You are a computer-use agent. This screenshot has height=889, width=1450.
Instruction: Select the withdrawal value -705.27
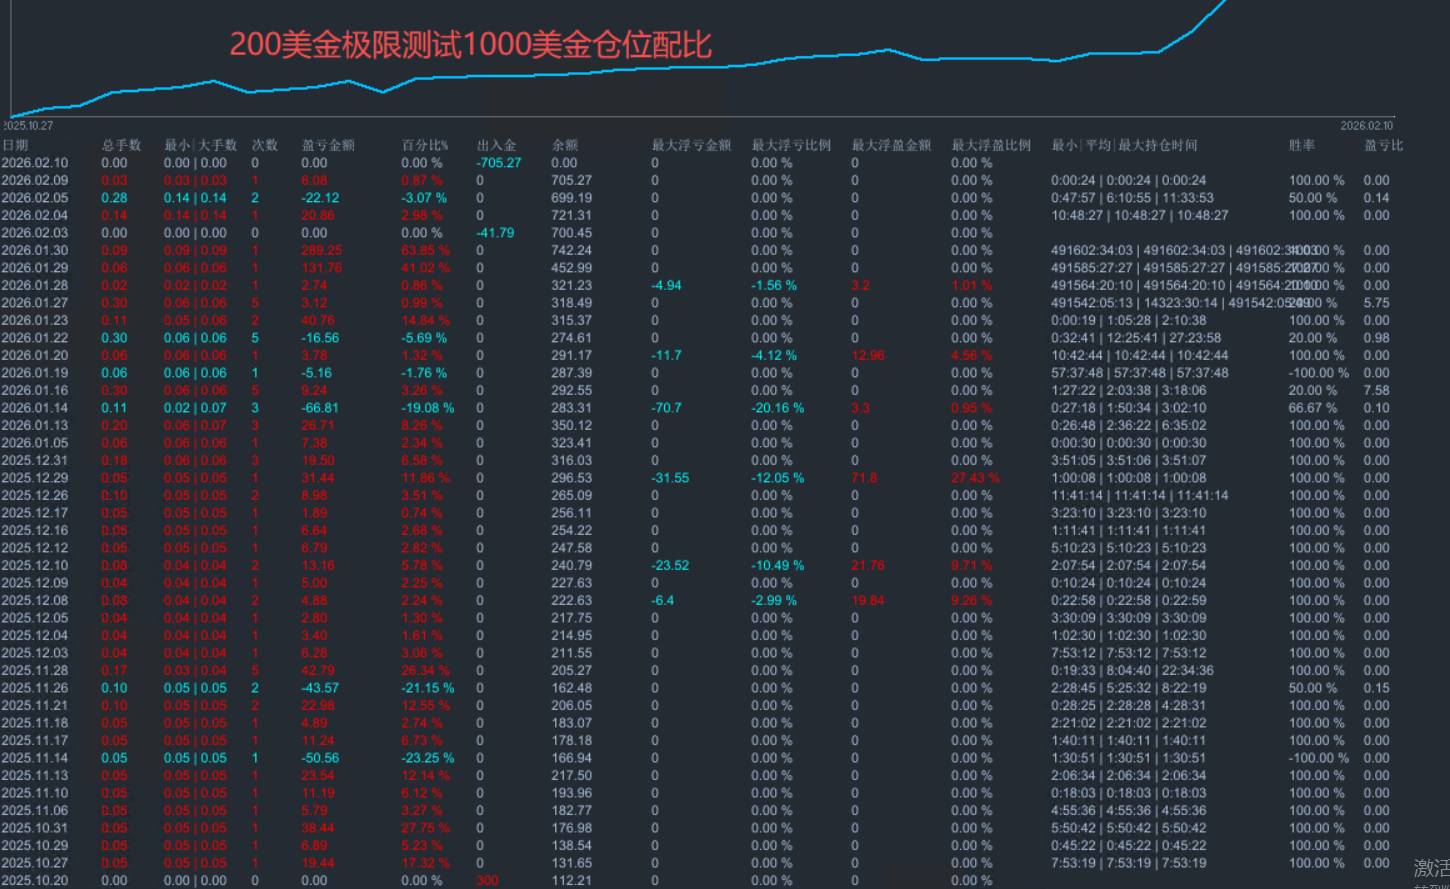click(499, 163)
